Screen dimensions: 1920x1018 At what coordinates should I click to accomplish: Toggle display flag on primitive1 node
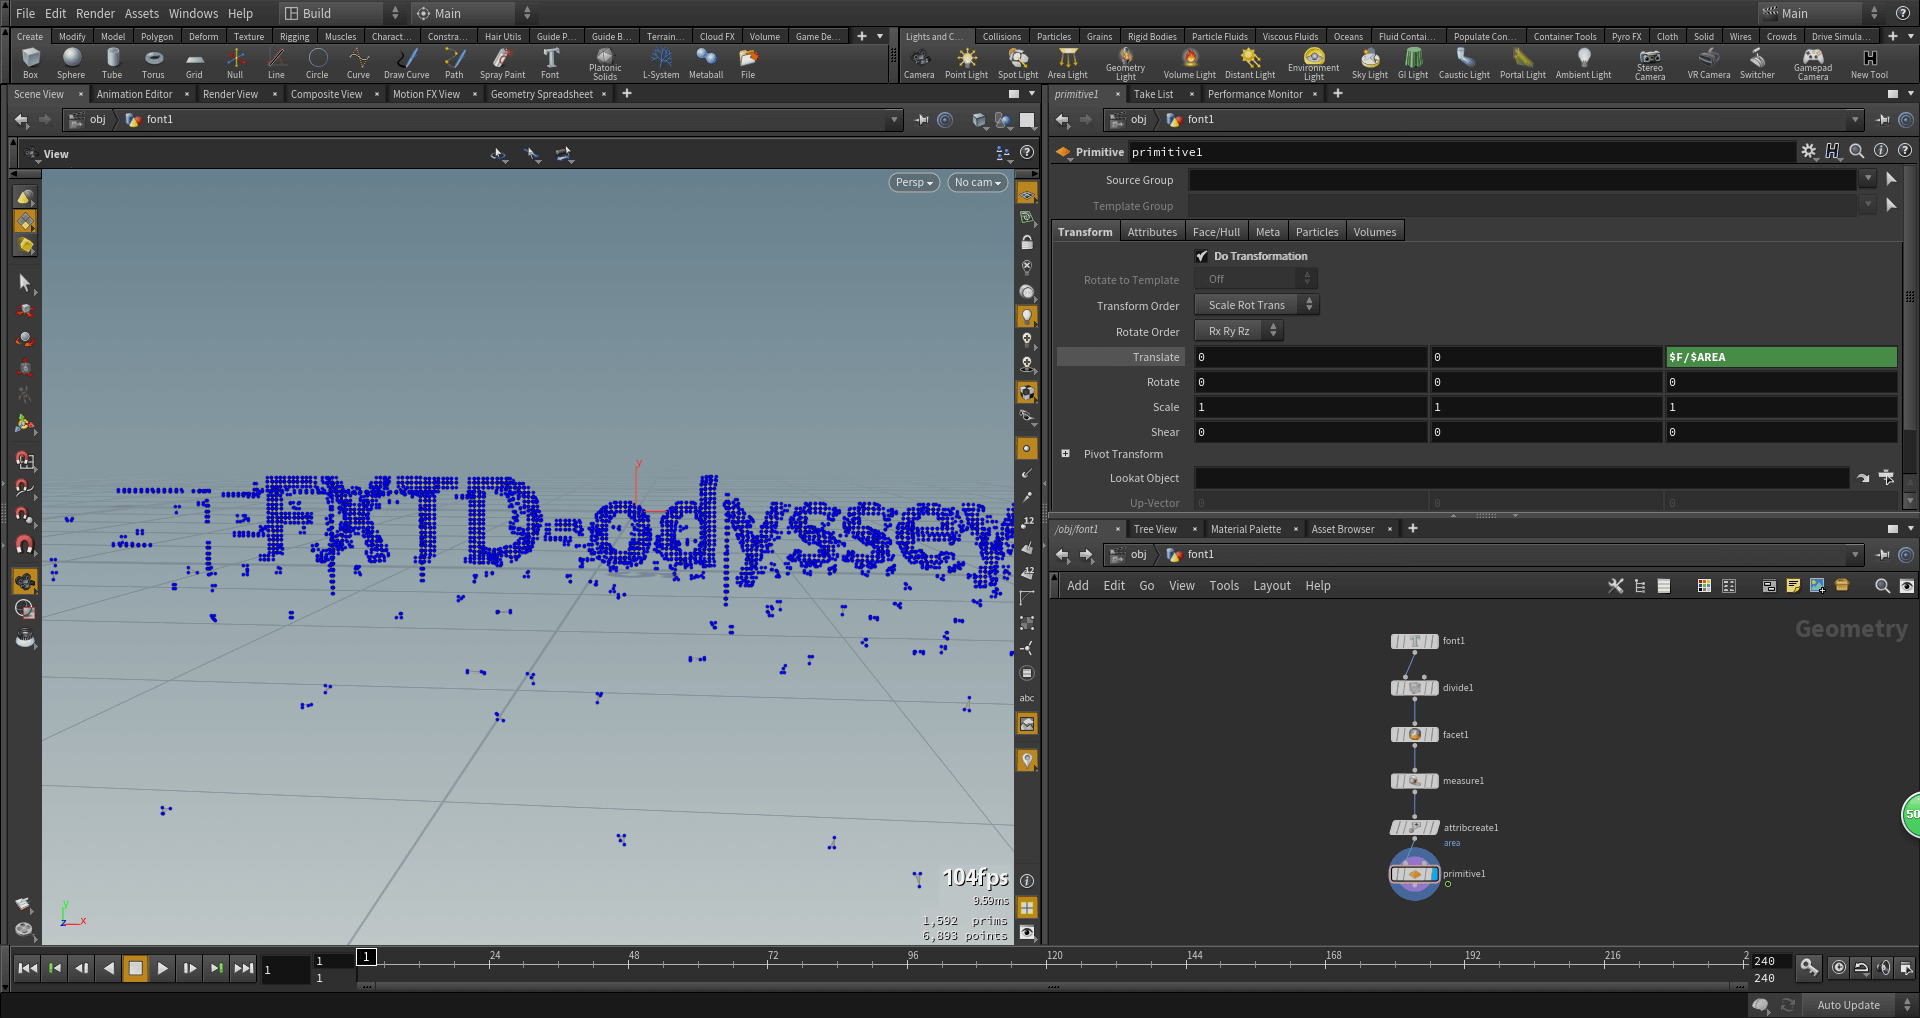1433,874
